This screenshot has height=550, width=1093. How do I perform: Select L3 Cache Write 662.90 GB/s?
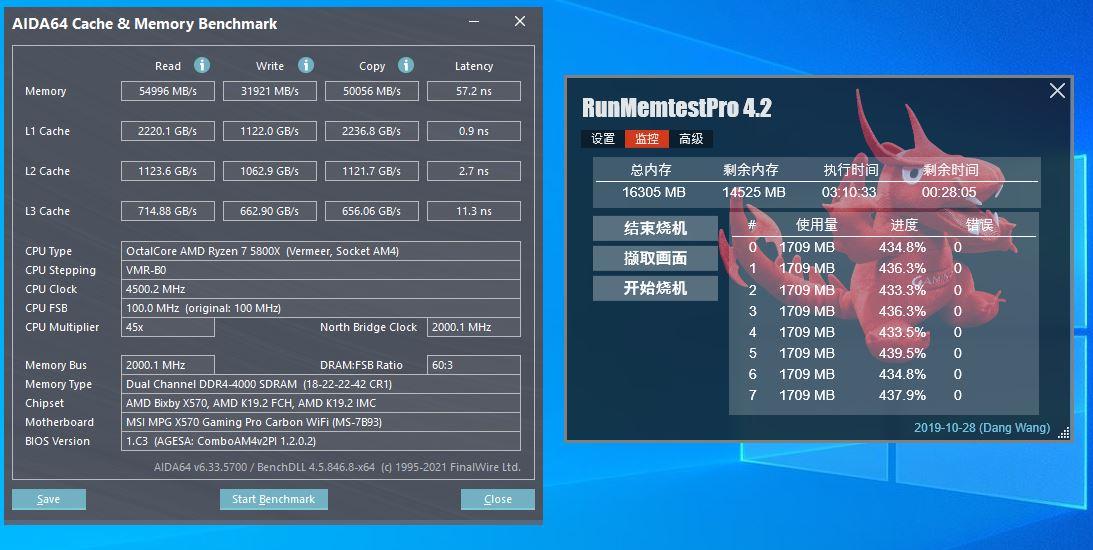pyautogui.click(x=270, y=211)
